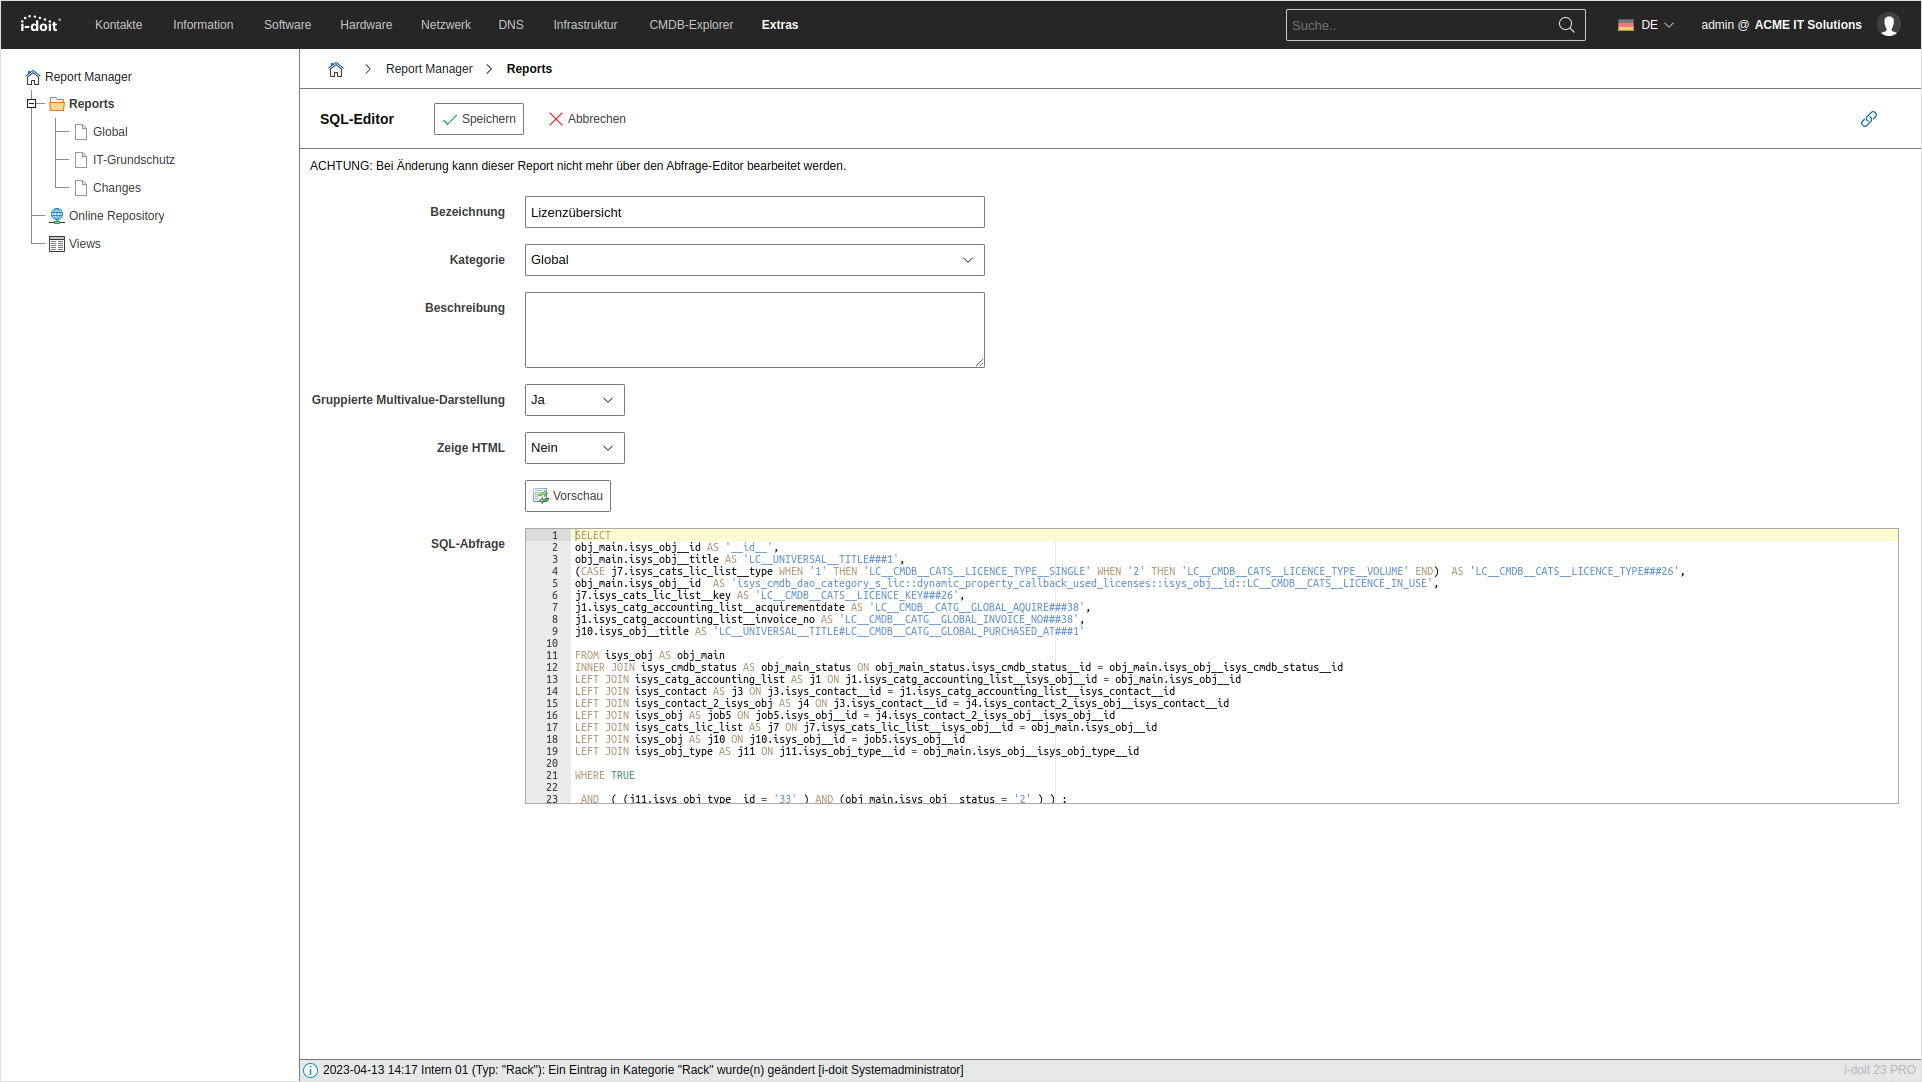This screenshot has height=1082, width=1922.
Task: Click the German flag language icon
Action: [1626, 25]
